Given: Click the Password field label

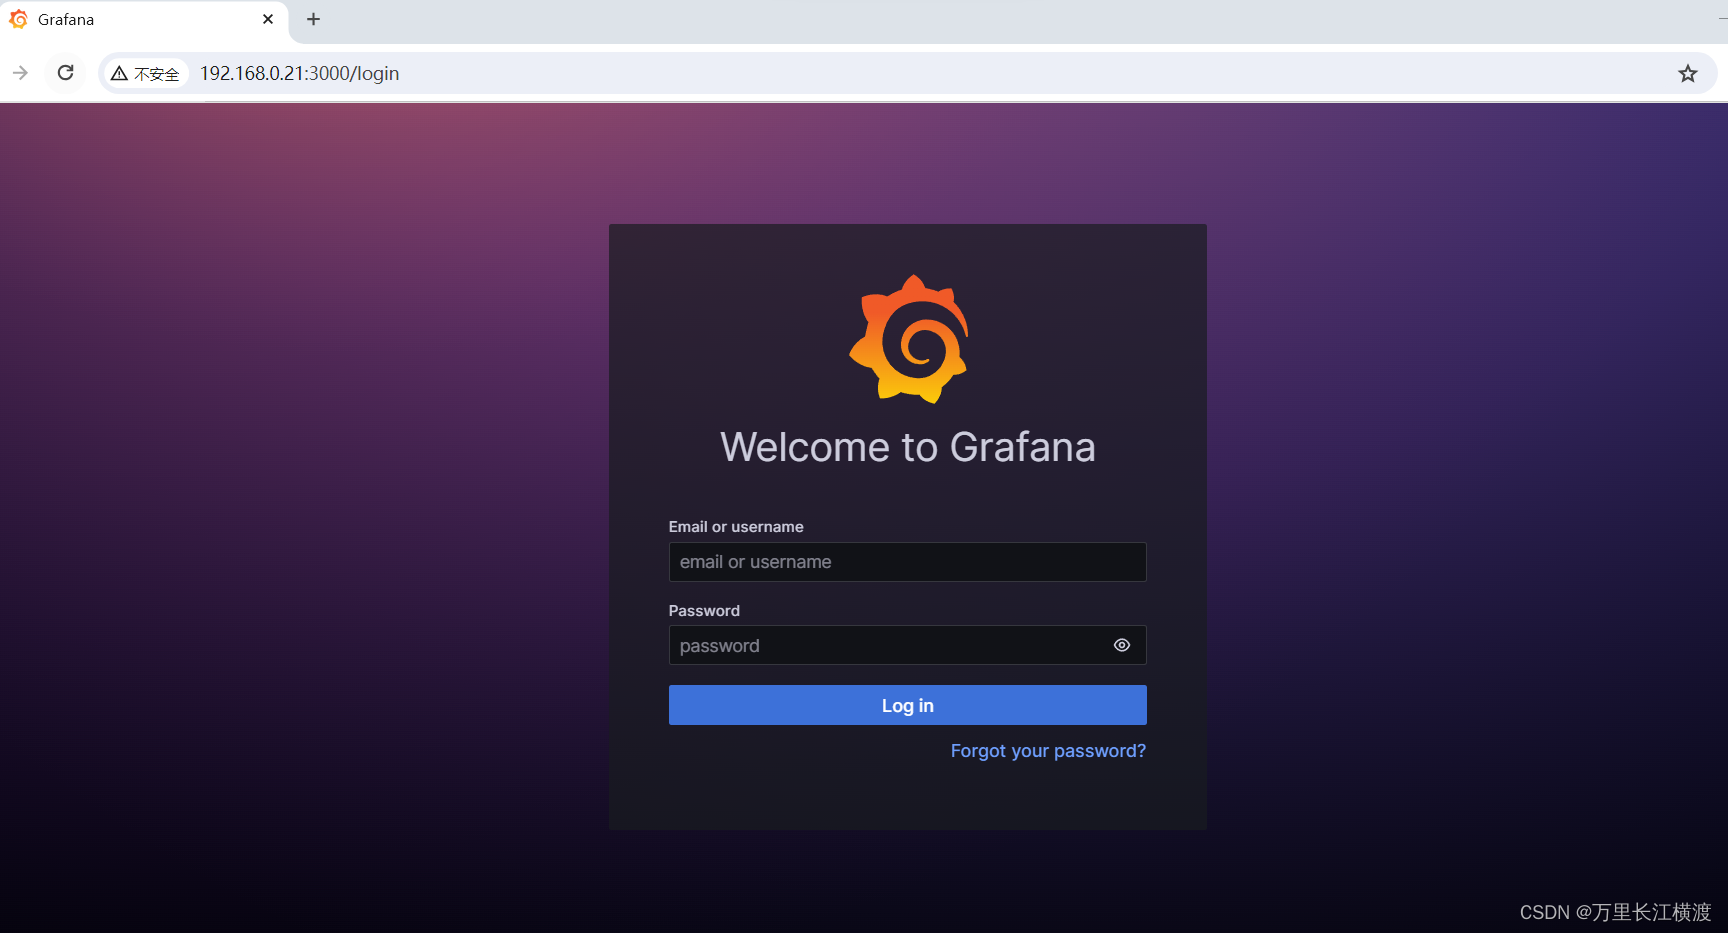Looking at the screenshot, I should (704, 611).
